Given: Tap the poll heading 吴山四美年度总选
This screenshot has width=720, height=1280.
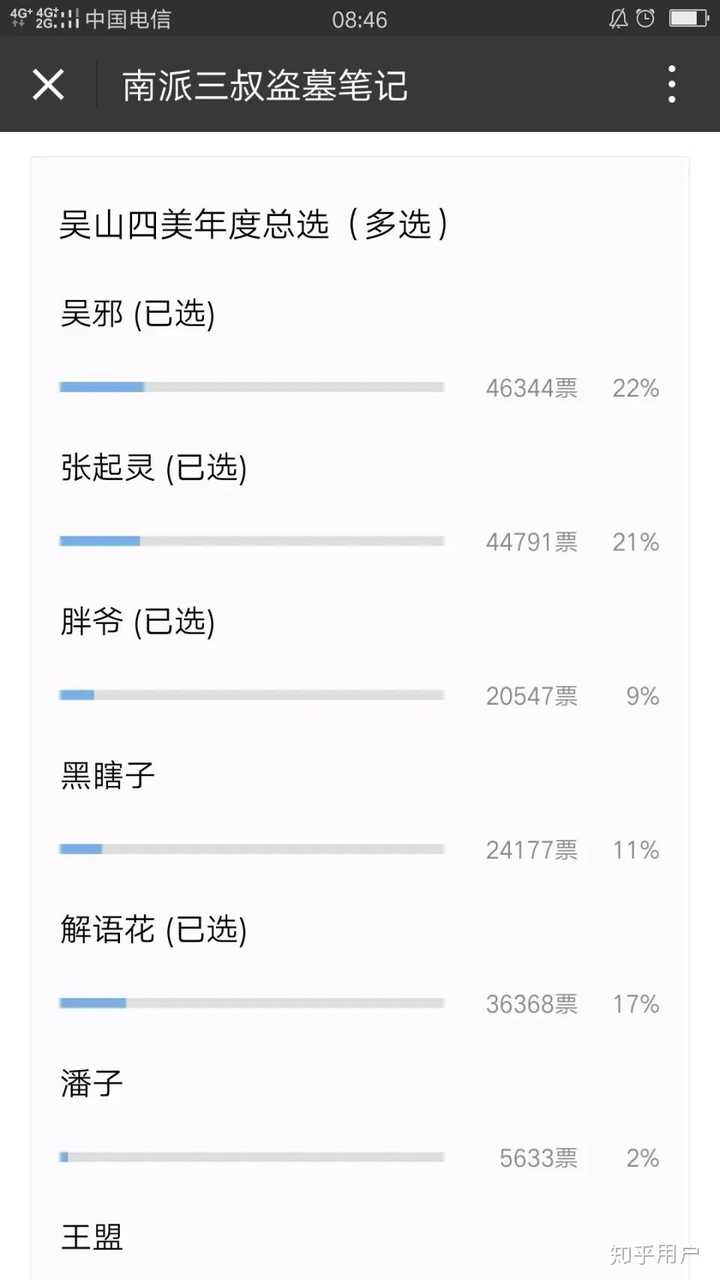Looking at the screenshot, I should pos(254,224).
